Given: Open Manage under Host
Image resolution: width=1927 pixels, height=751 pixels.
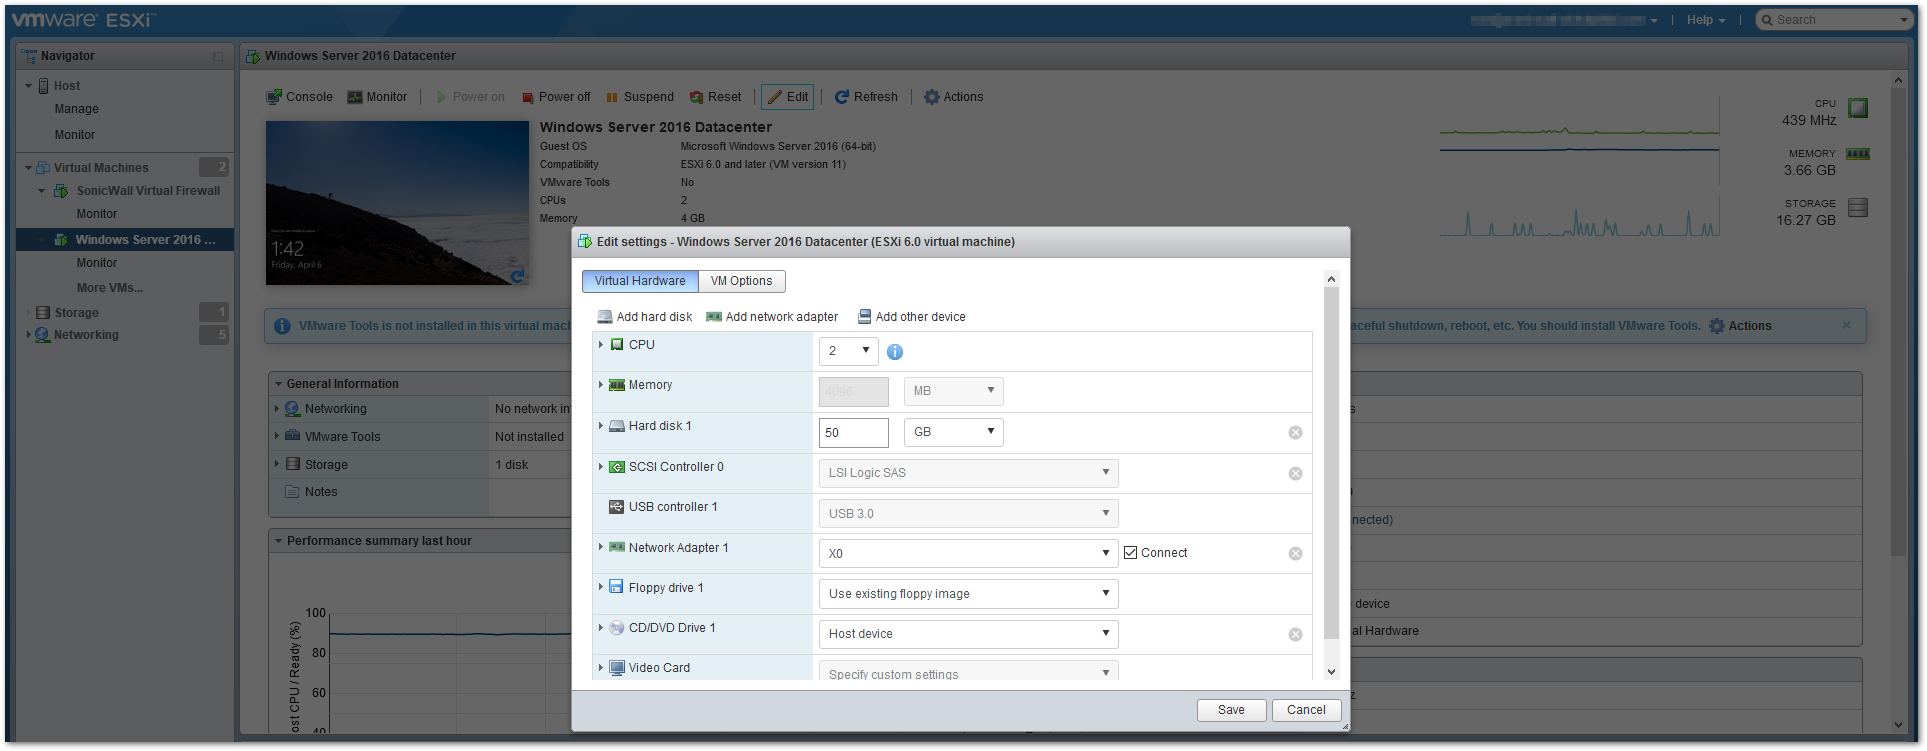Looking at the screenshot, I should click(77, 109).
